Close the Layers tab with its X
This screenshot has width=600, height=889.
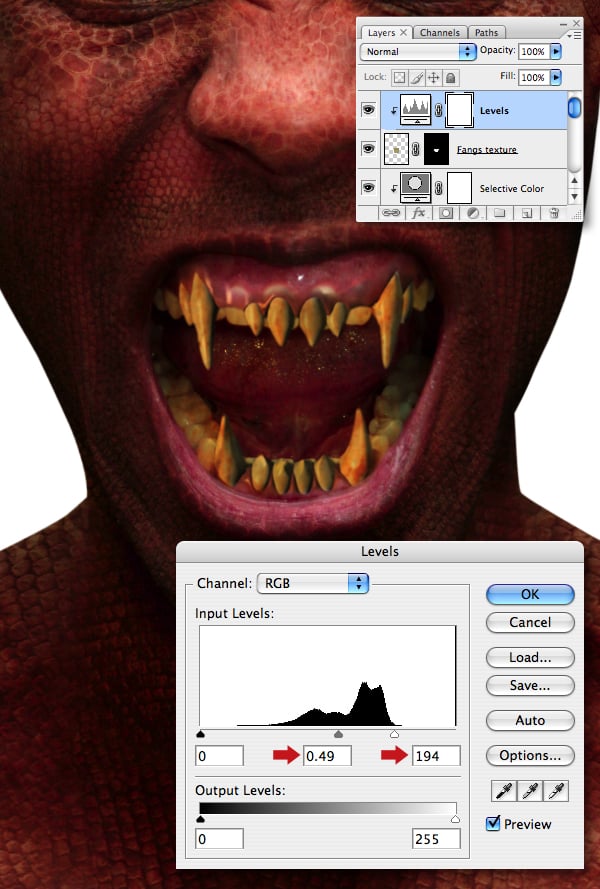[403, 32]
